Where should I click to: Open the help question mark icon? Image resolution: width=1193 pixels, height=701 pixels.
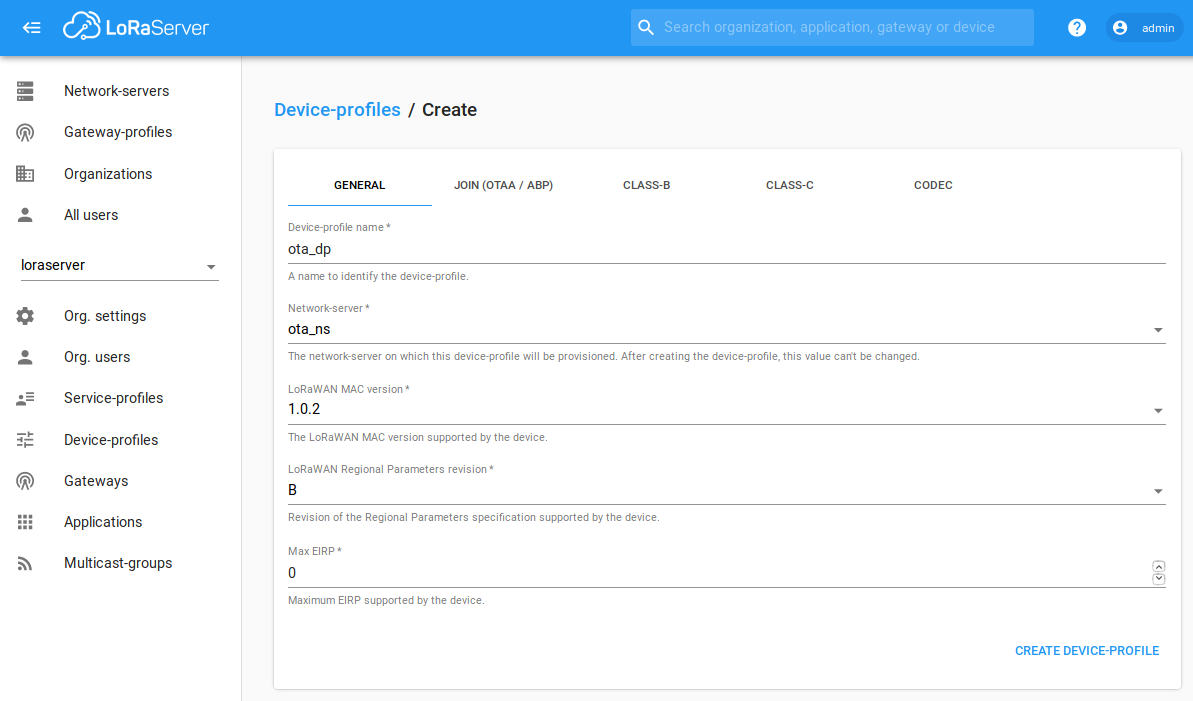click(x=1076, y=27)
